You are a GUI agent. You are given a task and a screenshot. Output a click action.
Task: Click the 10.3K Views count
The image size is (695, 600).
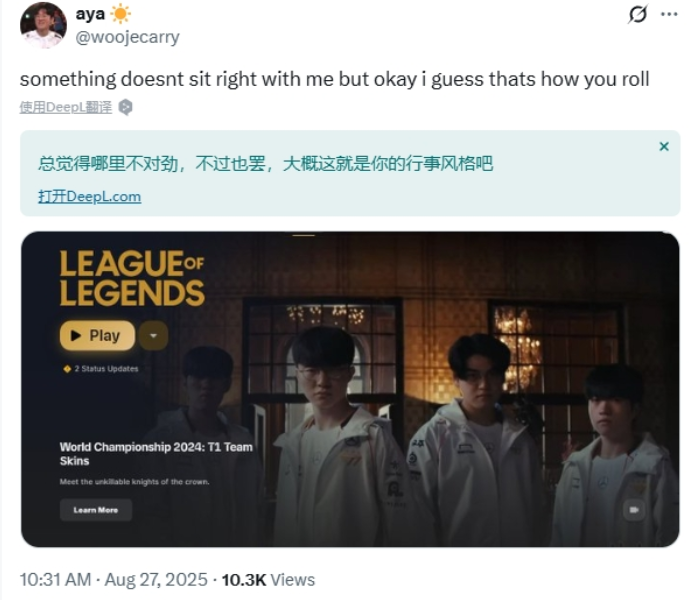click(x=268, y=580)
